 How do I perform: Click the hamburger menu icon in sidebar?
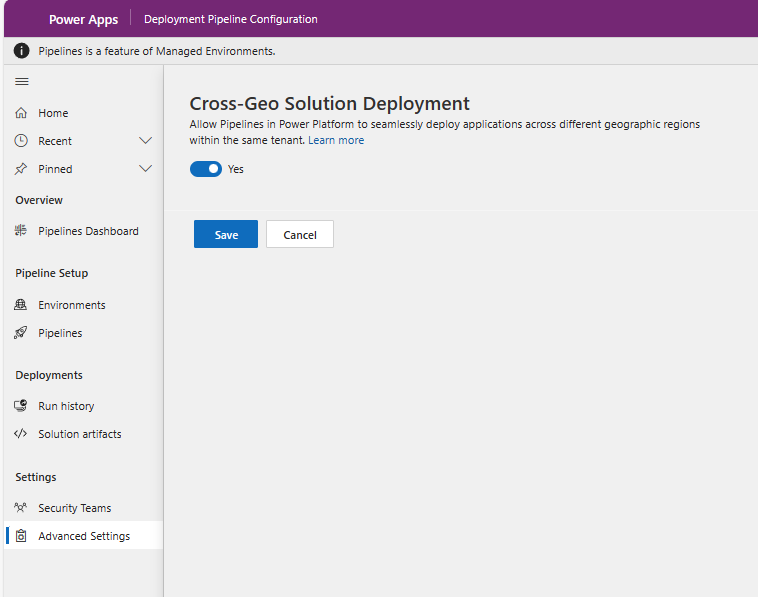click(x=22, y=82)
